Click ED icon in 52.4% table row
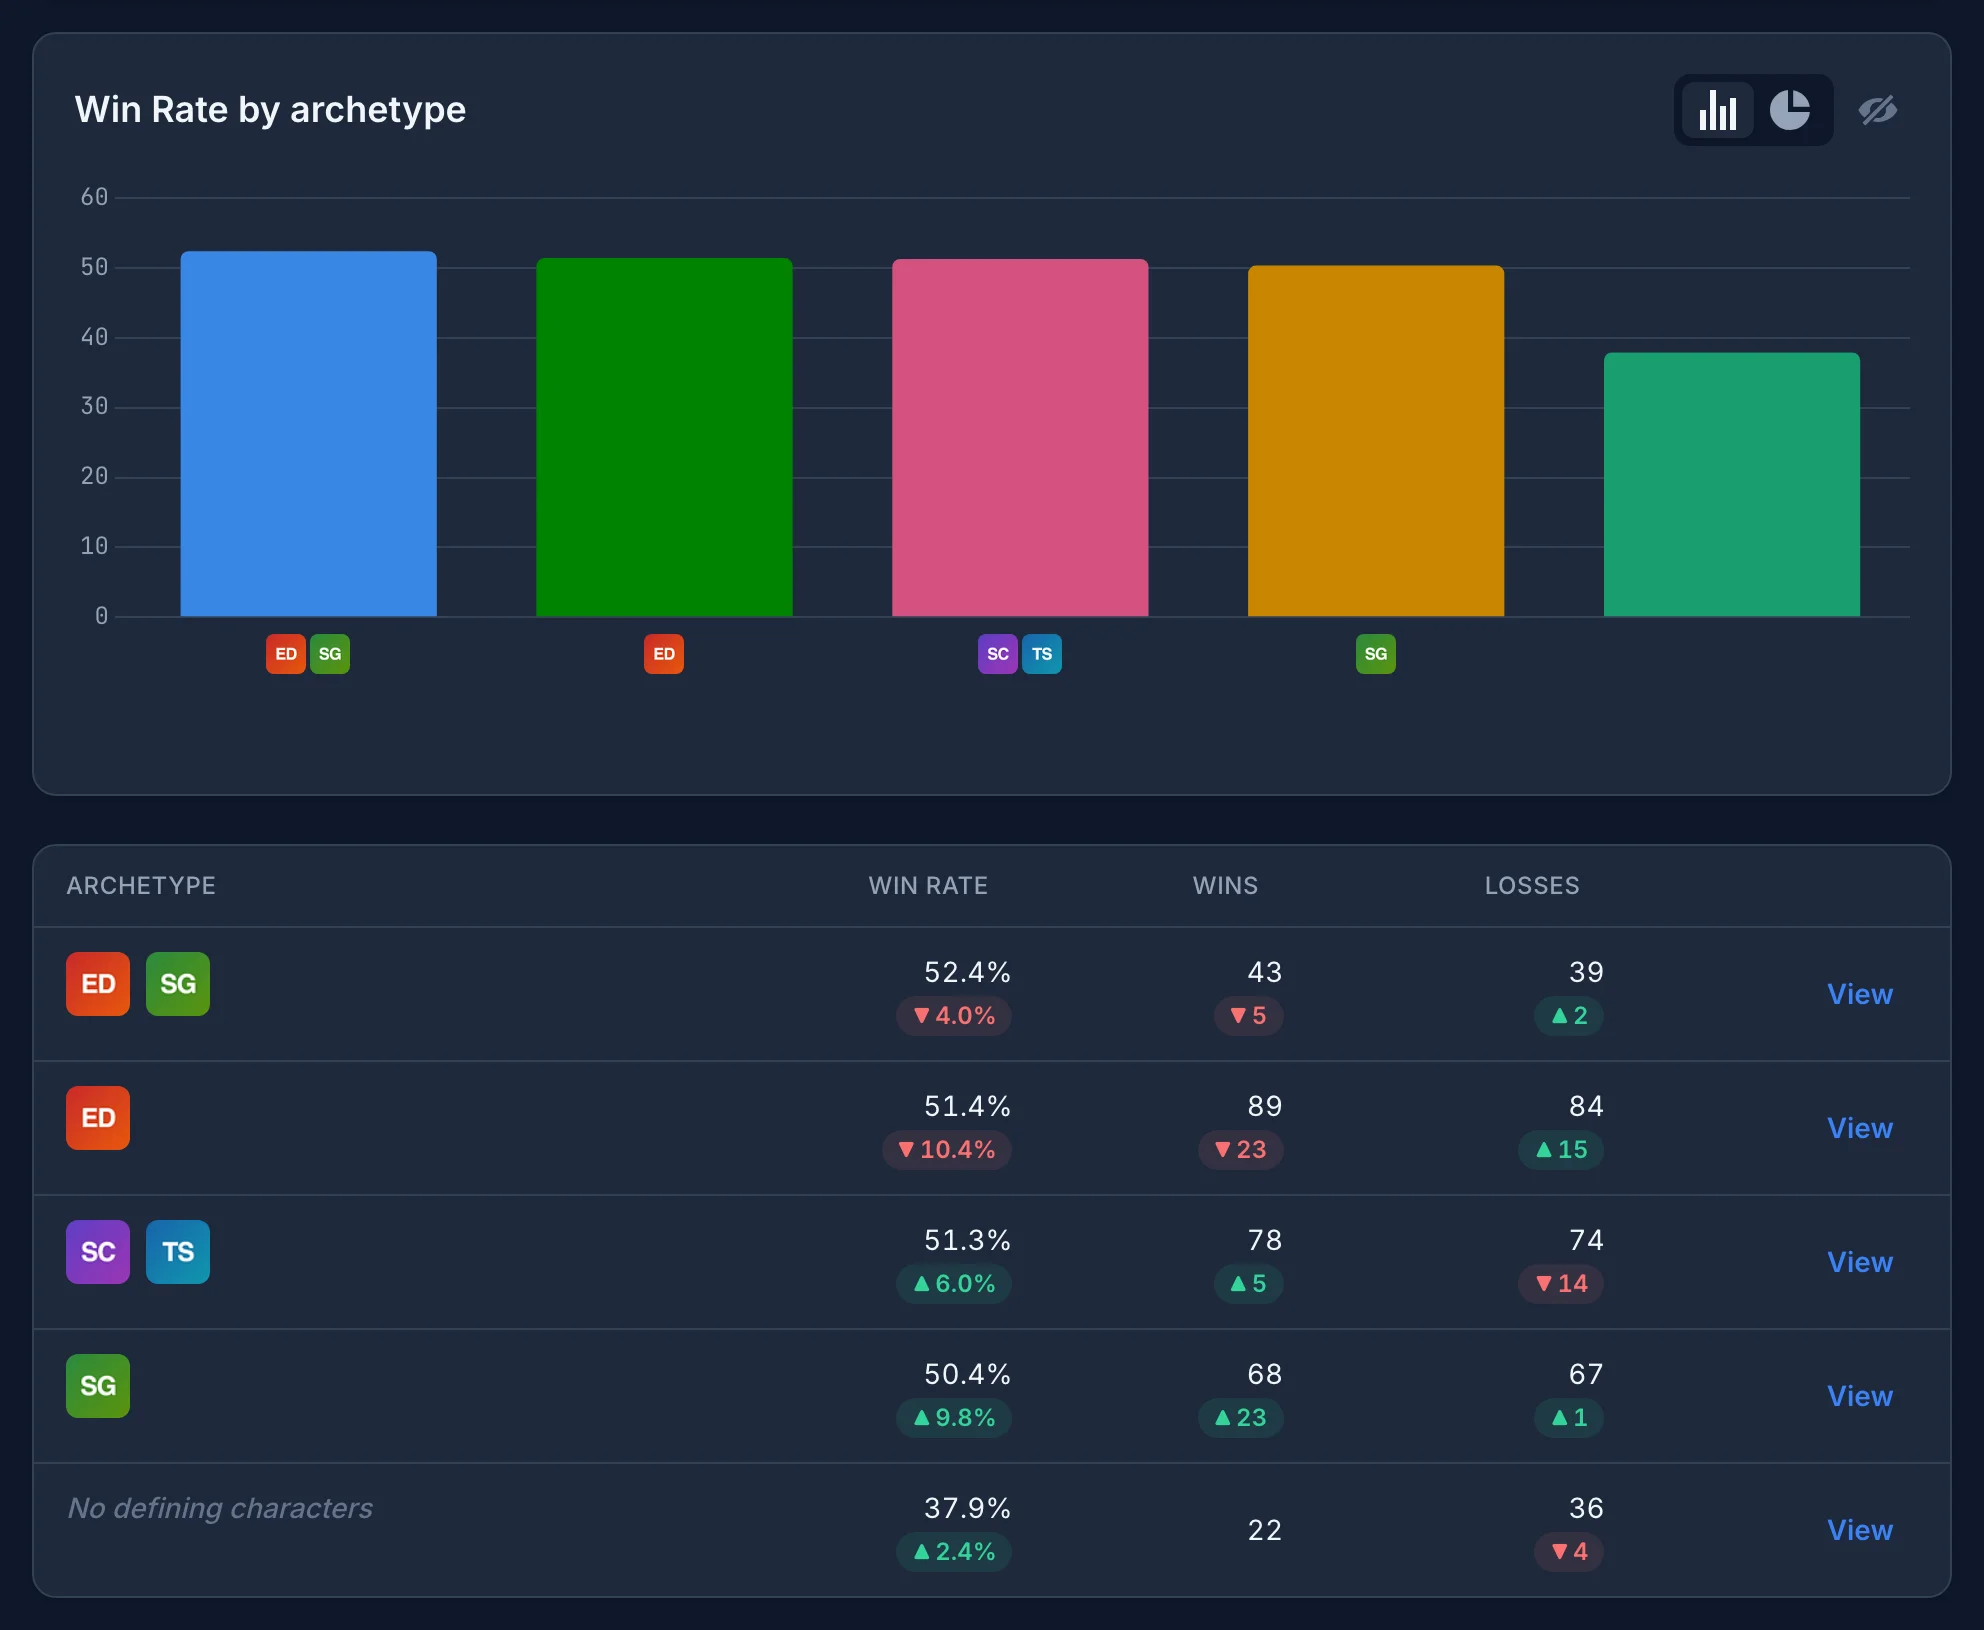The height and width of the screenshot is (1630, 1984). point(98,984)
